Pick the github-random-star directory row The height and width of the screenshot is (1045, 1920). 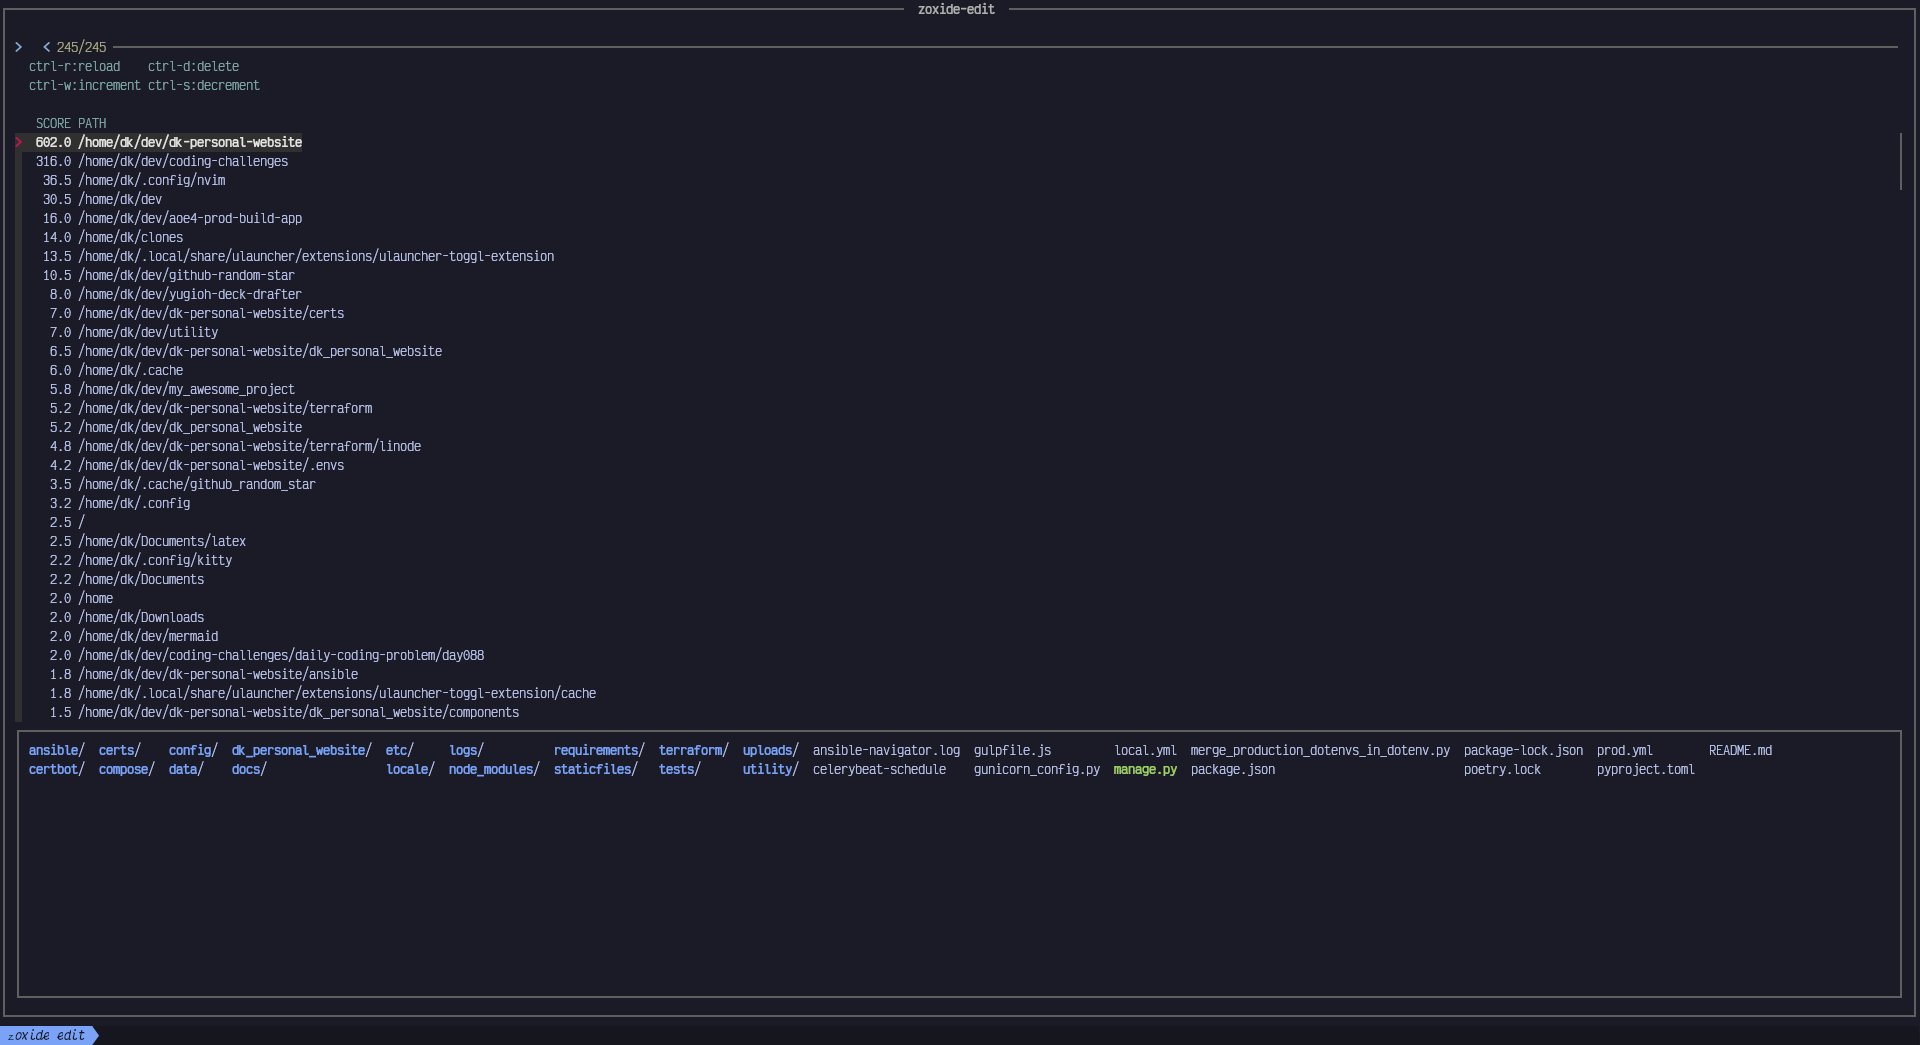tap(186, 275)
